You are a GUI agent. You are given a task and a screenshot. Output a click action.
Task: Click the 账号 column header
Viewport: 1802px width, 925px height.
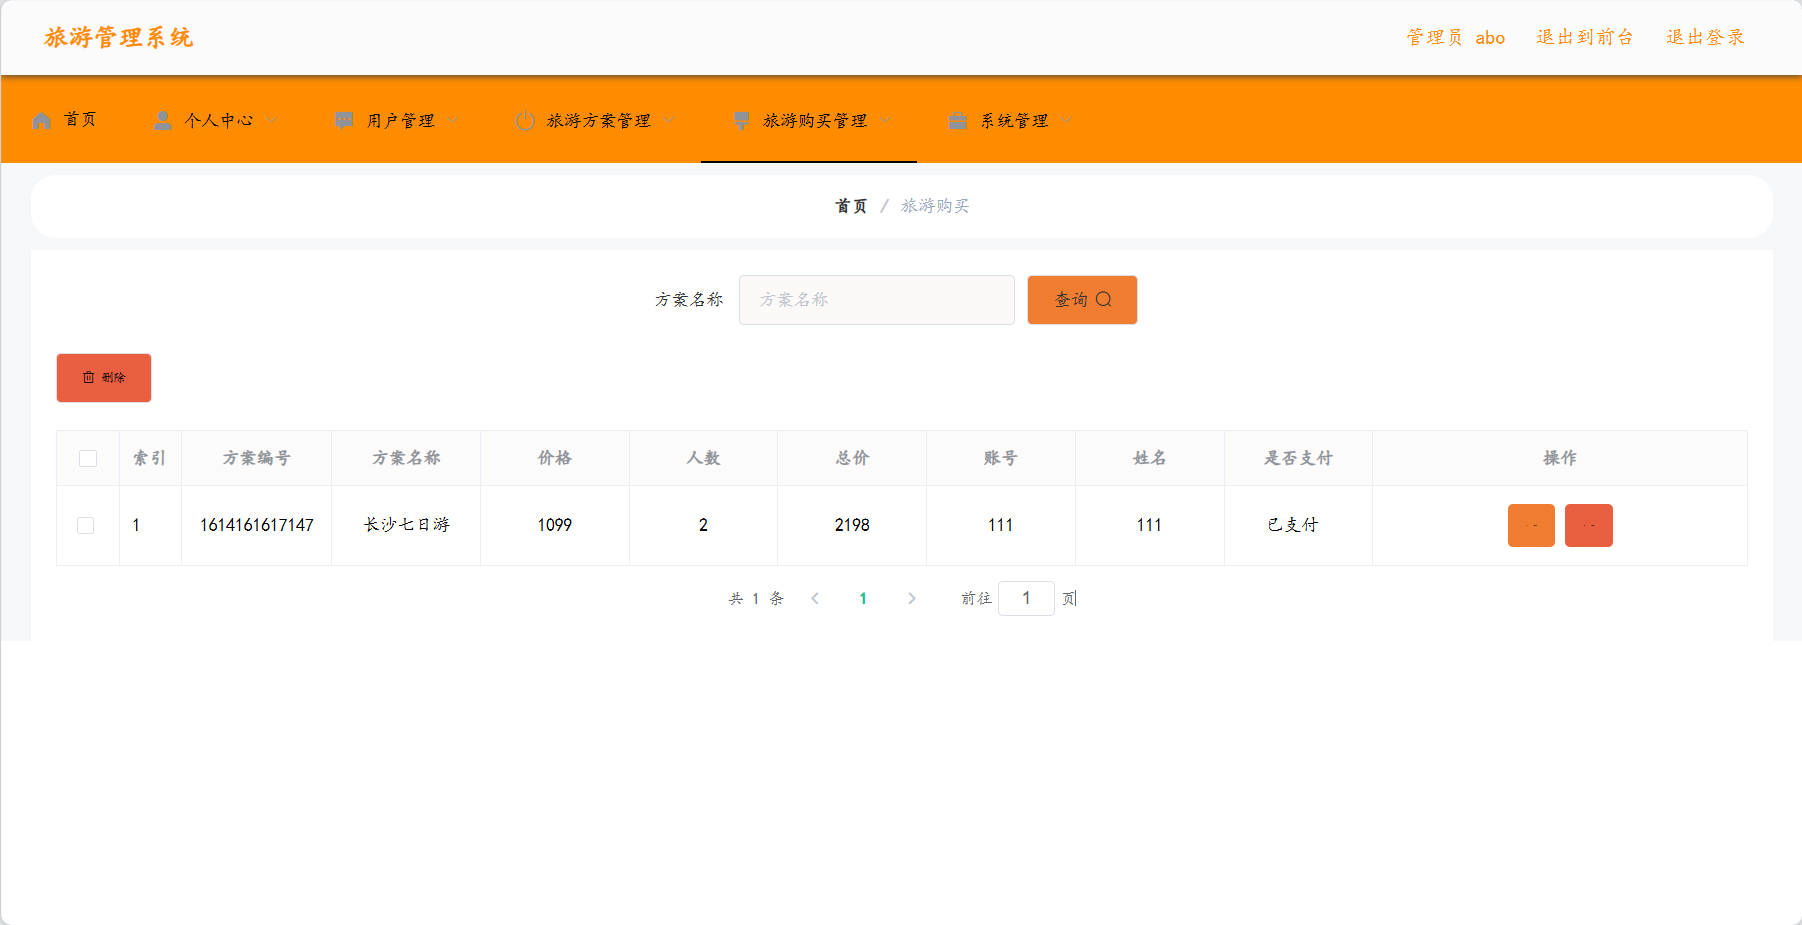pos(1000,458)
